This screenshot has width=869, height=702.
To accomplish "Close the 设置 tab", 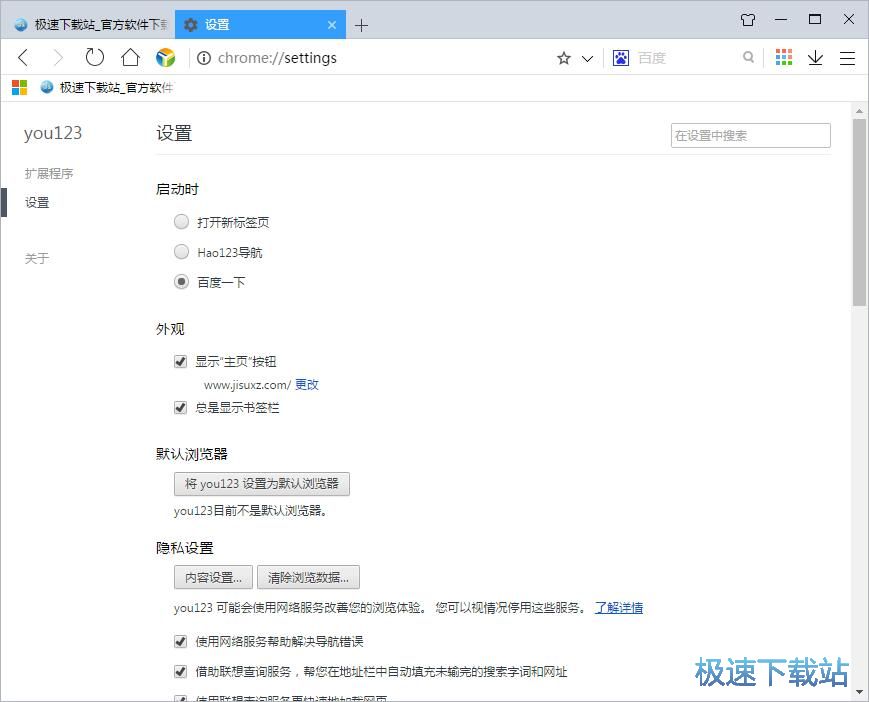I will click(x=331, y=25).
